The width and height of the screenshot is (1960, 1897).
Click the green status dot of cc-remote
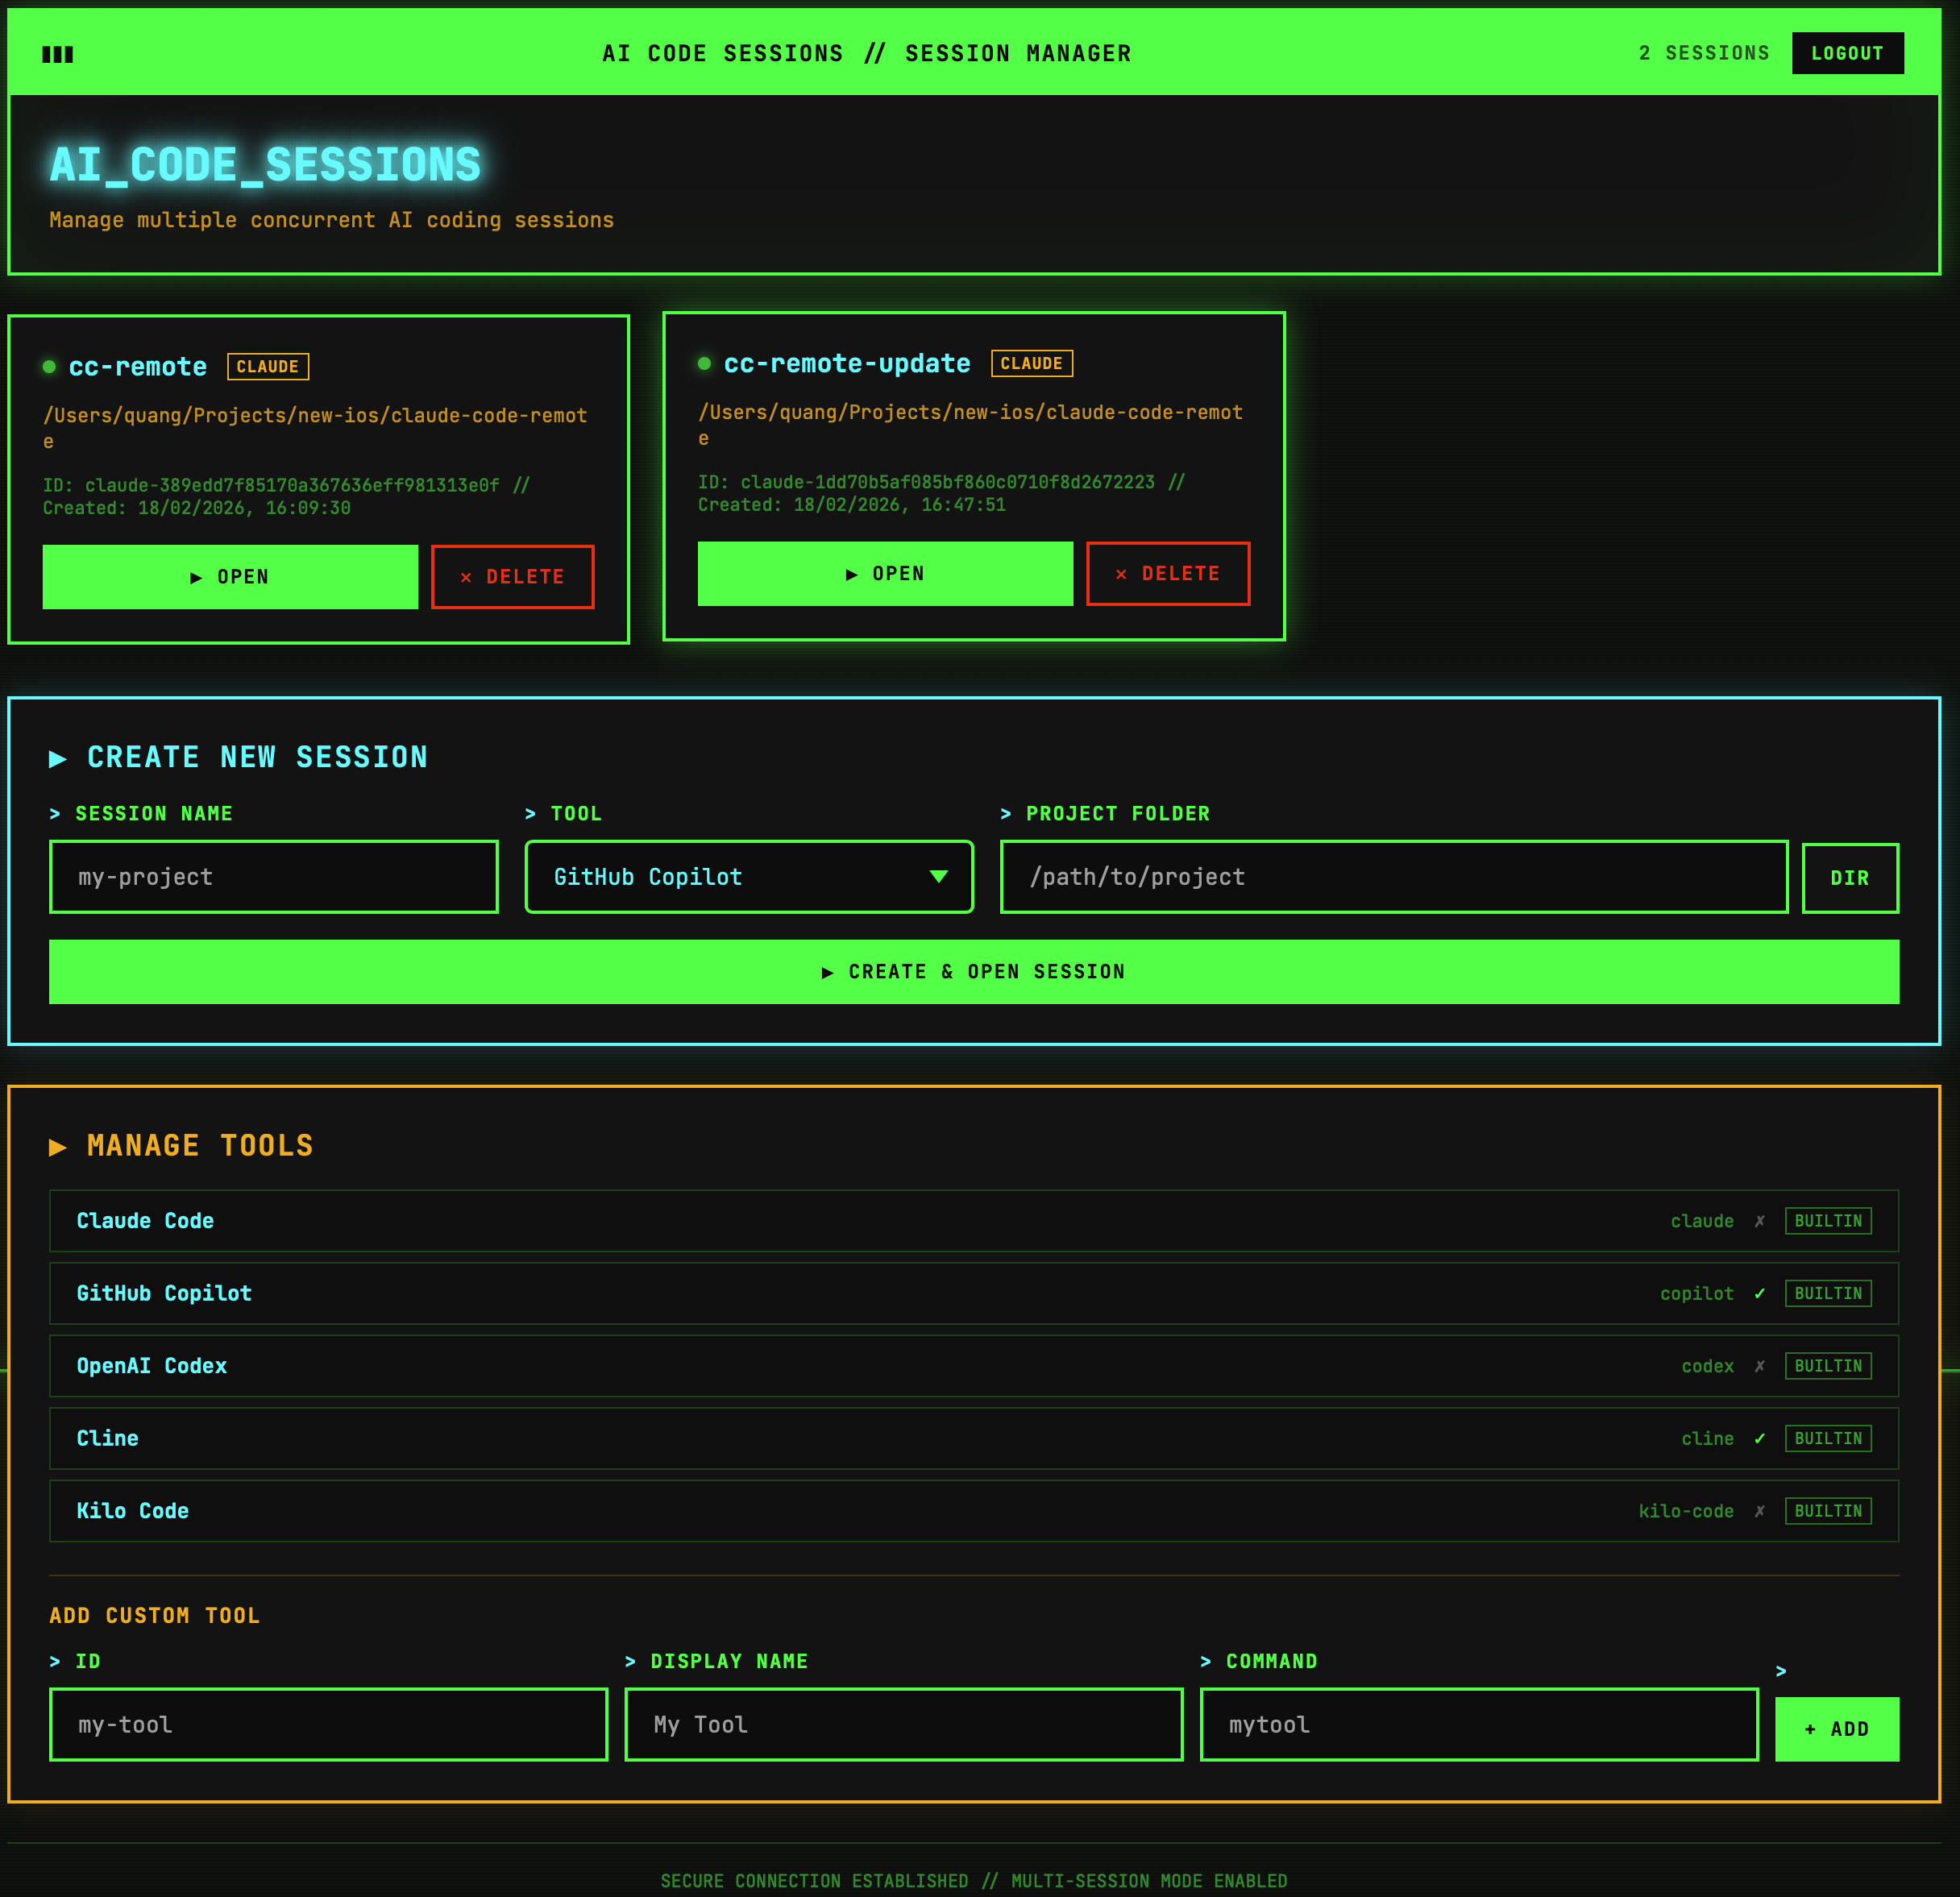pos(49,367)
